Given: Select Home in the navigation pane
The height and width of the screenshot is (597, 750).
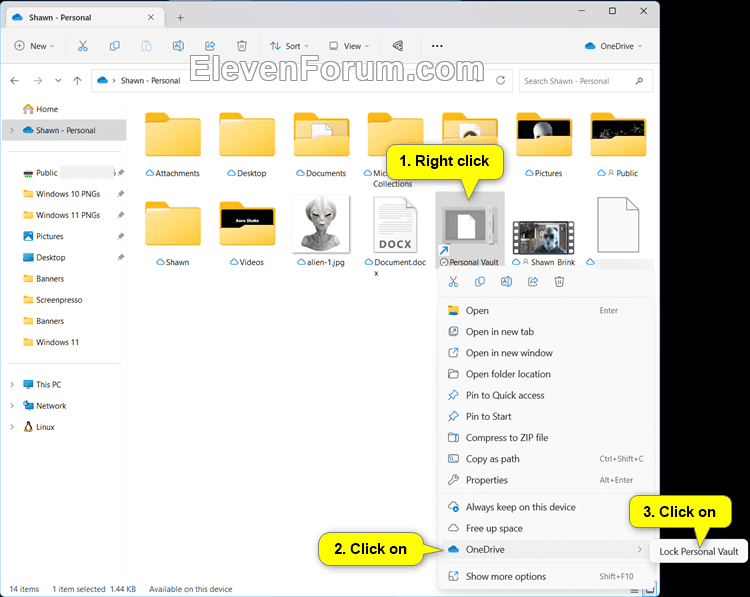Looking at the screenshot, I should click(64, 109).
